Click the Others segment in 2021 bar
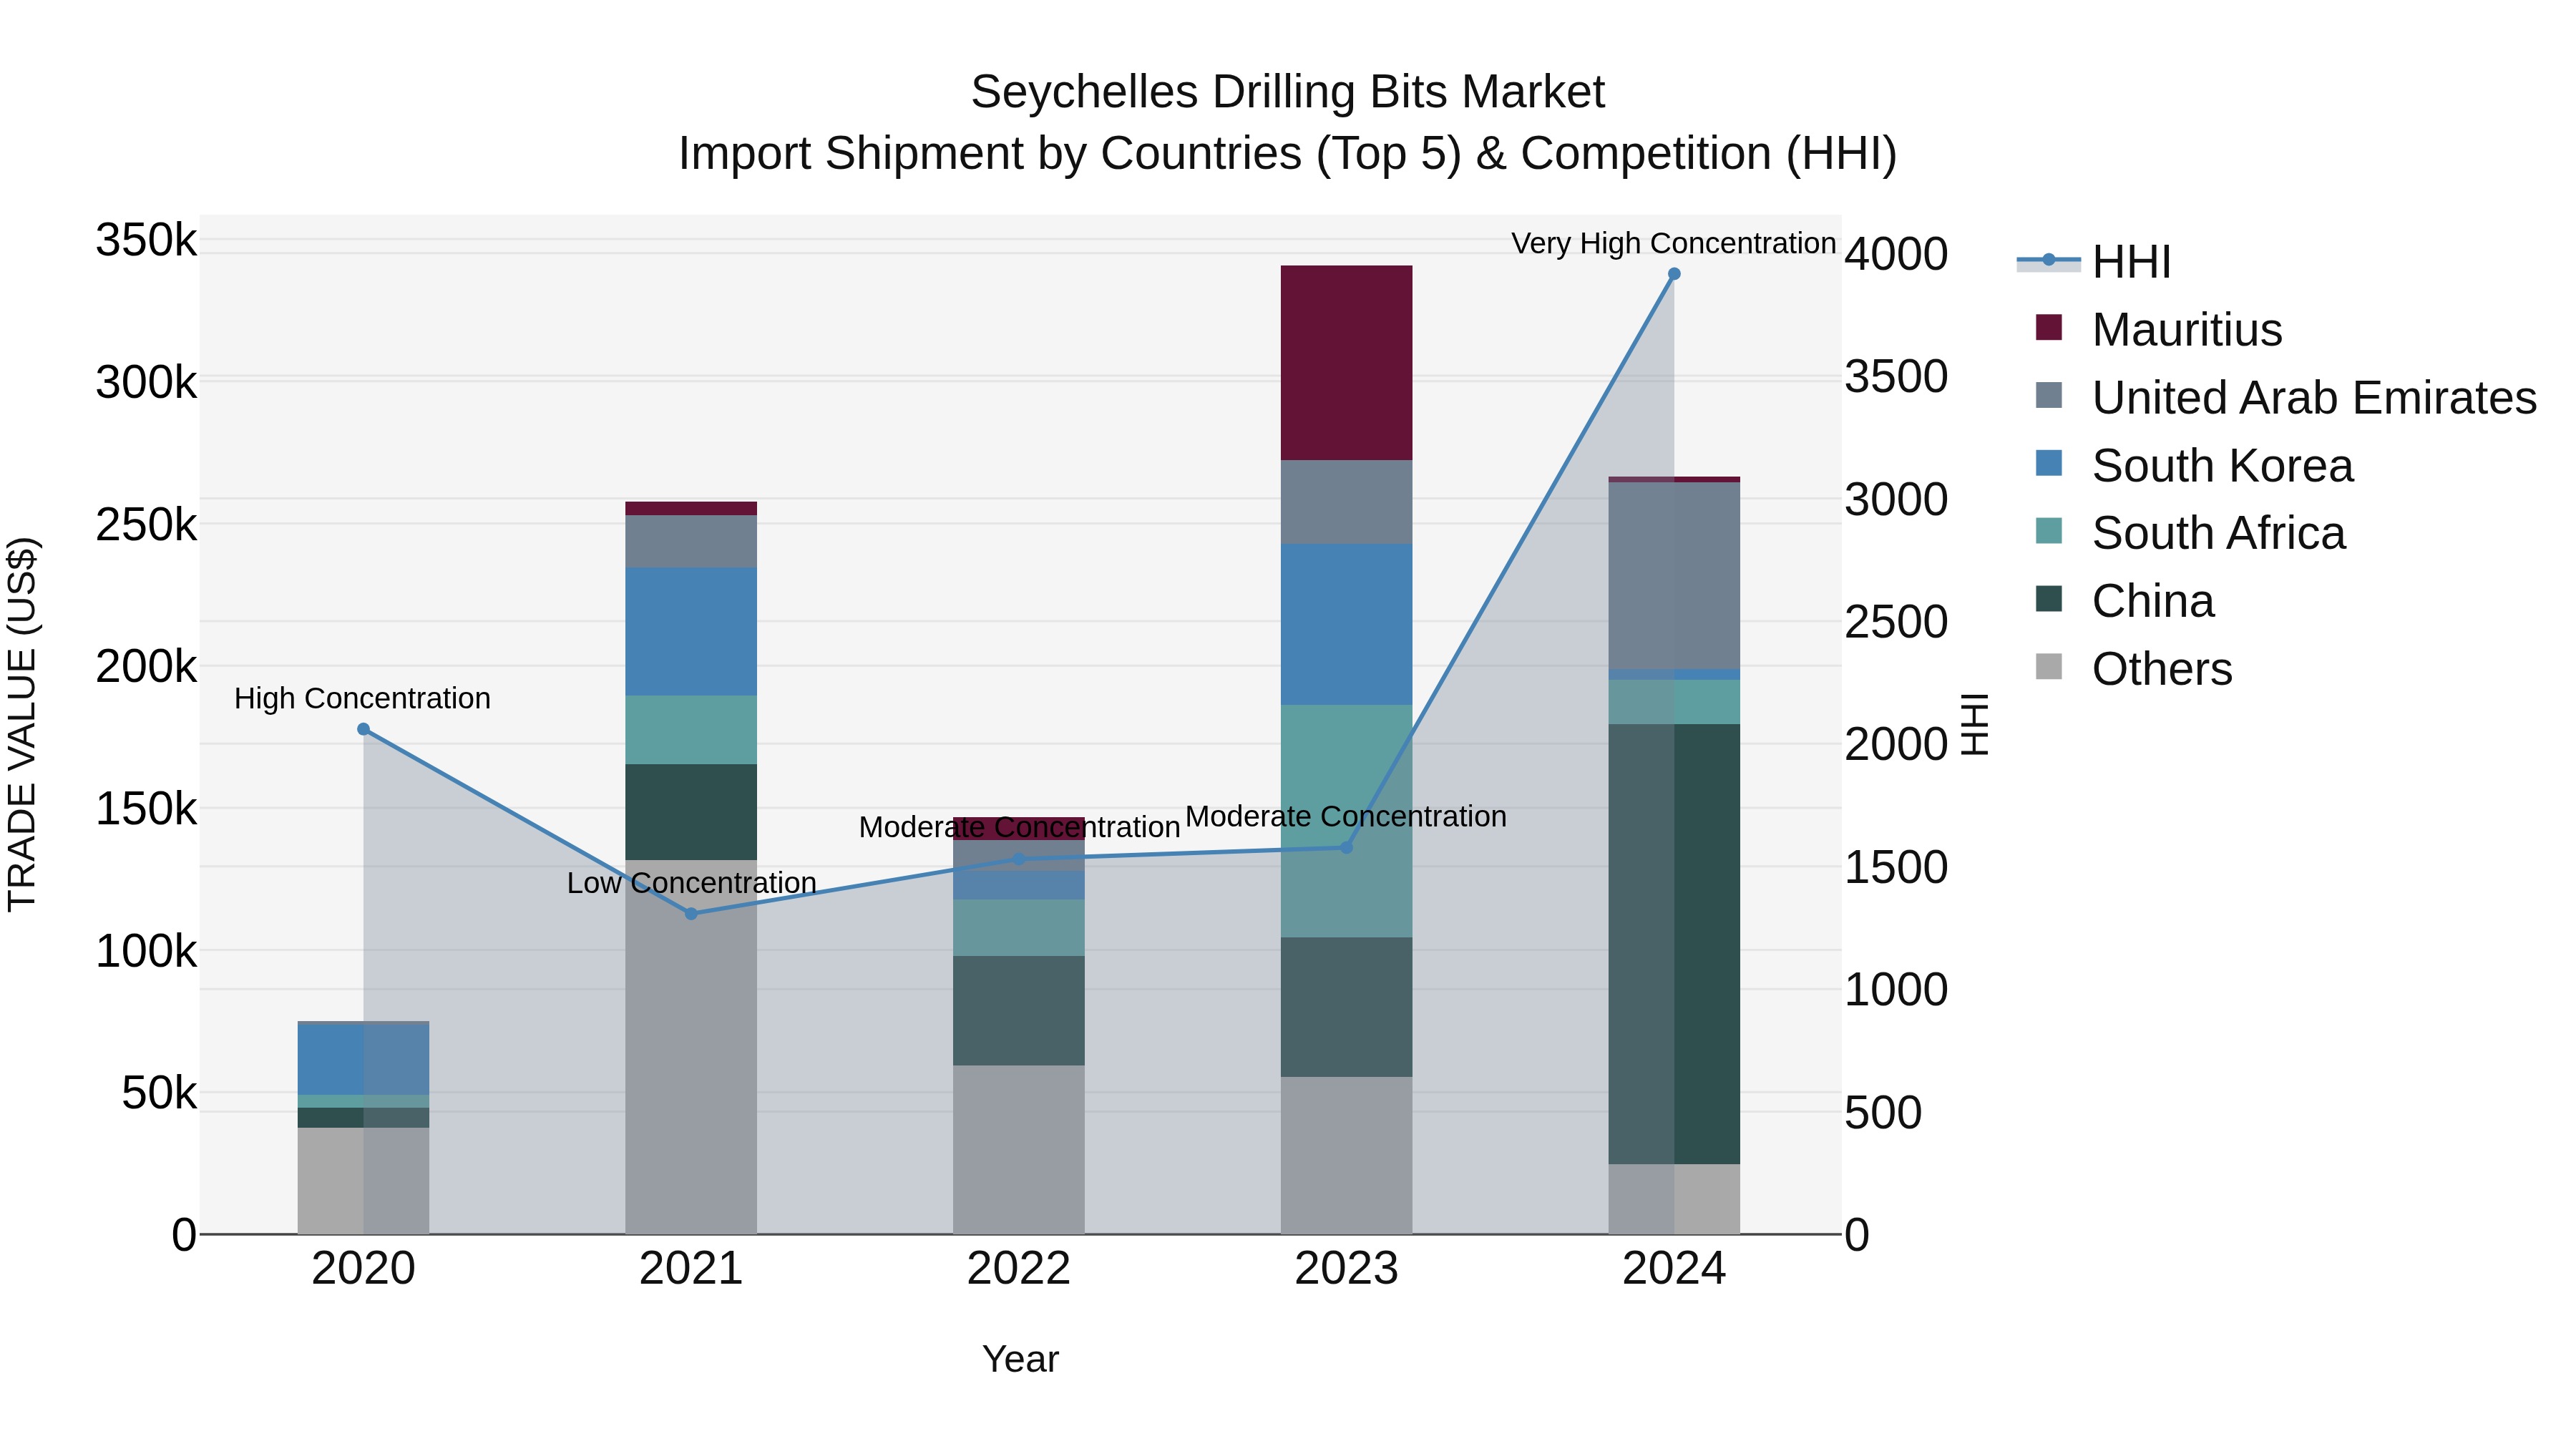The width and height of the screenshot is (2576, 1449). [x=691, y=1047]
